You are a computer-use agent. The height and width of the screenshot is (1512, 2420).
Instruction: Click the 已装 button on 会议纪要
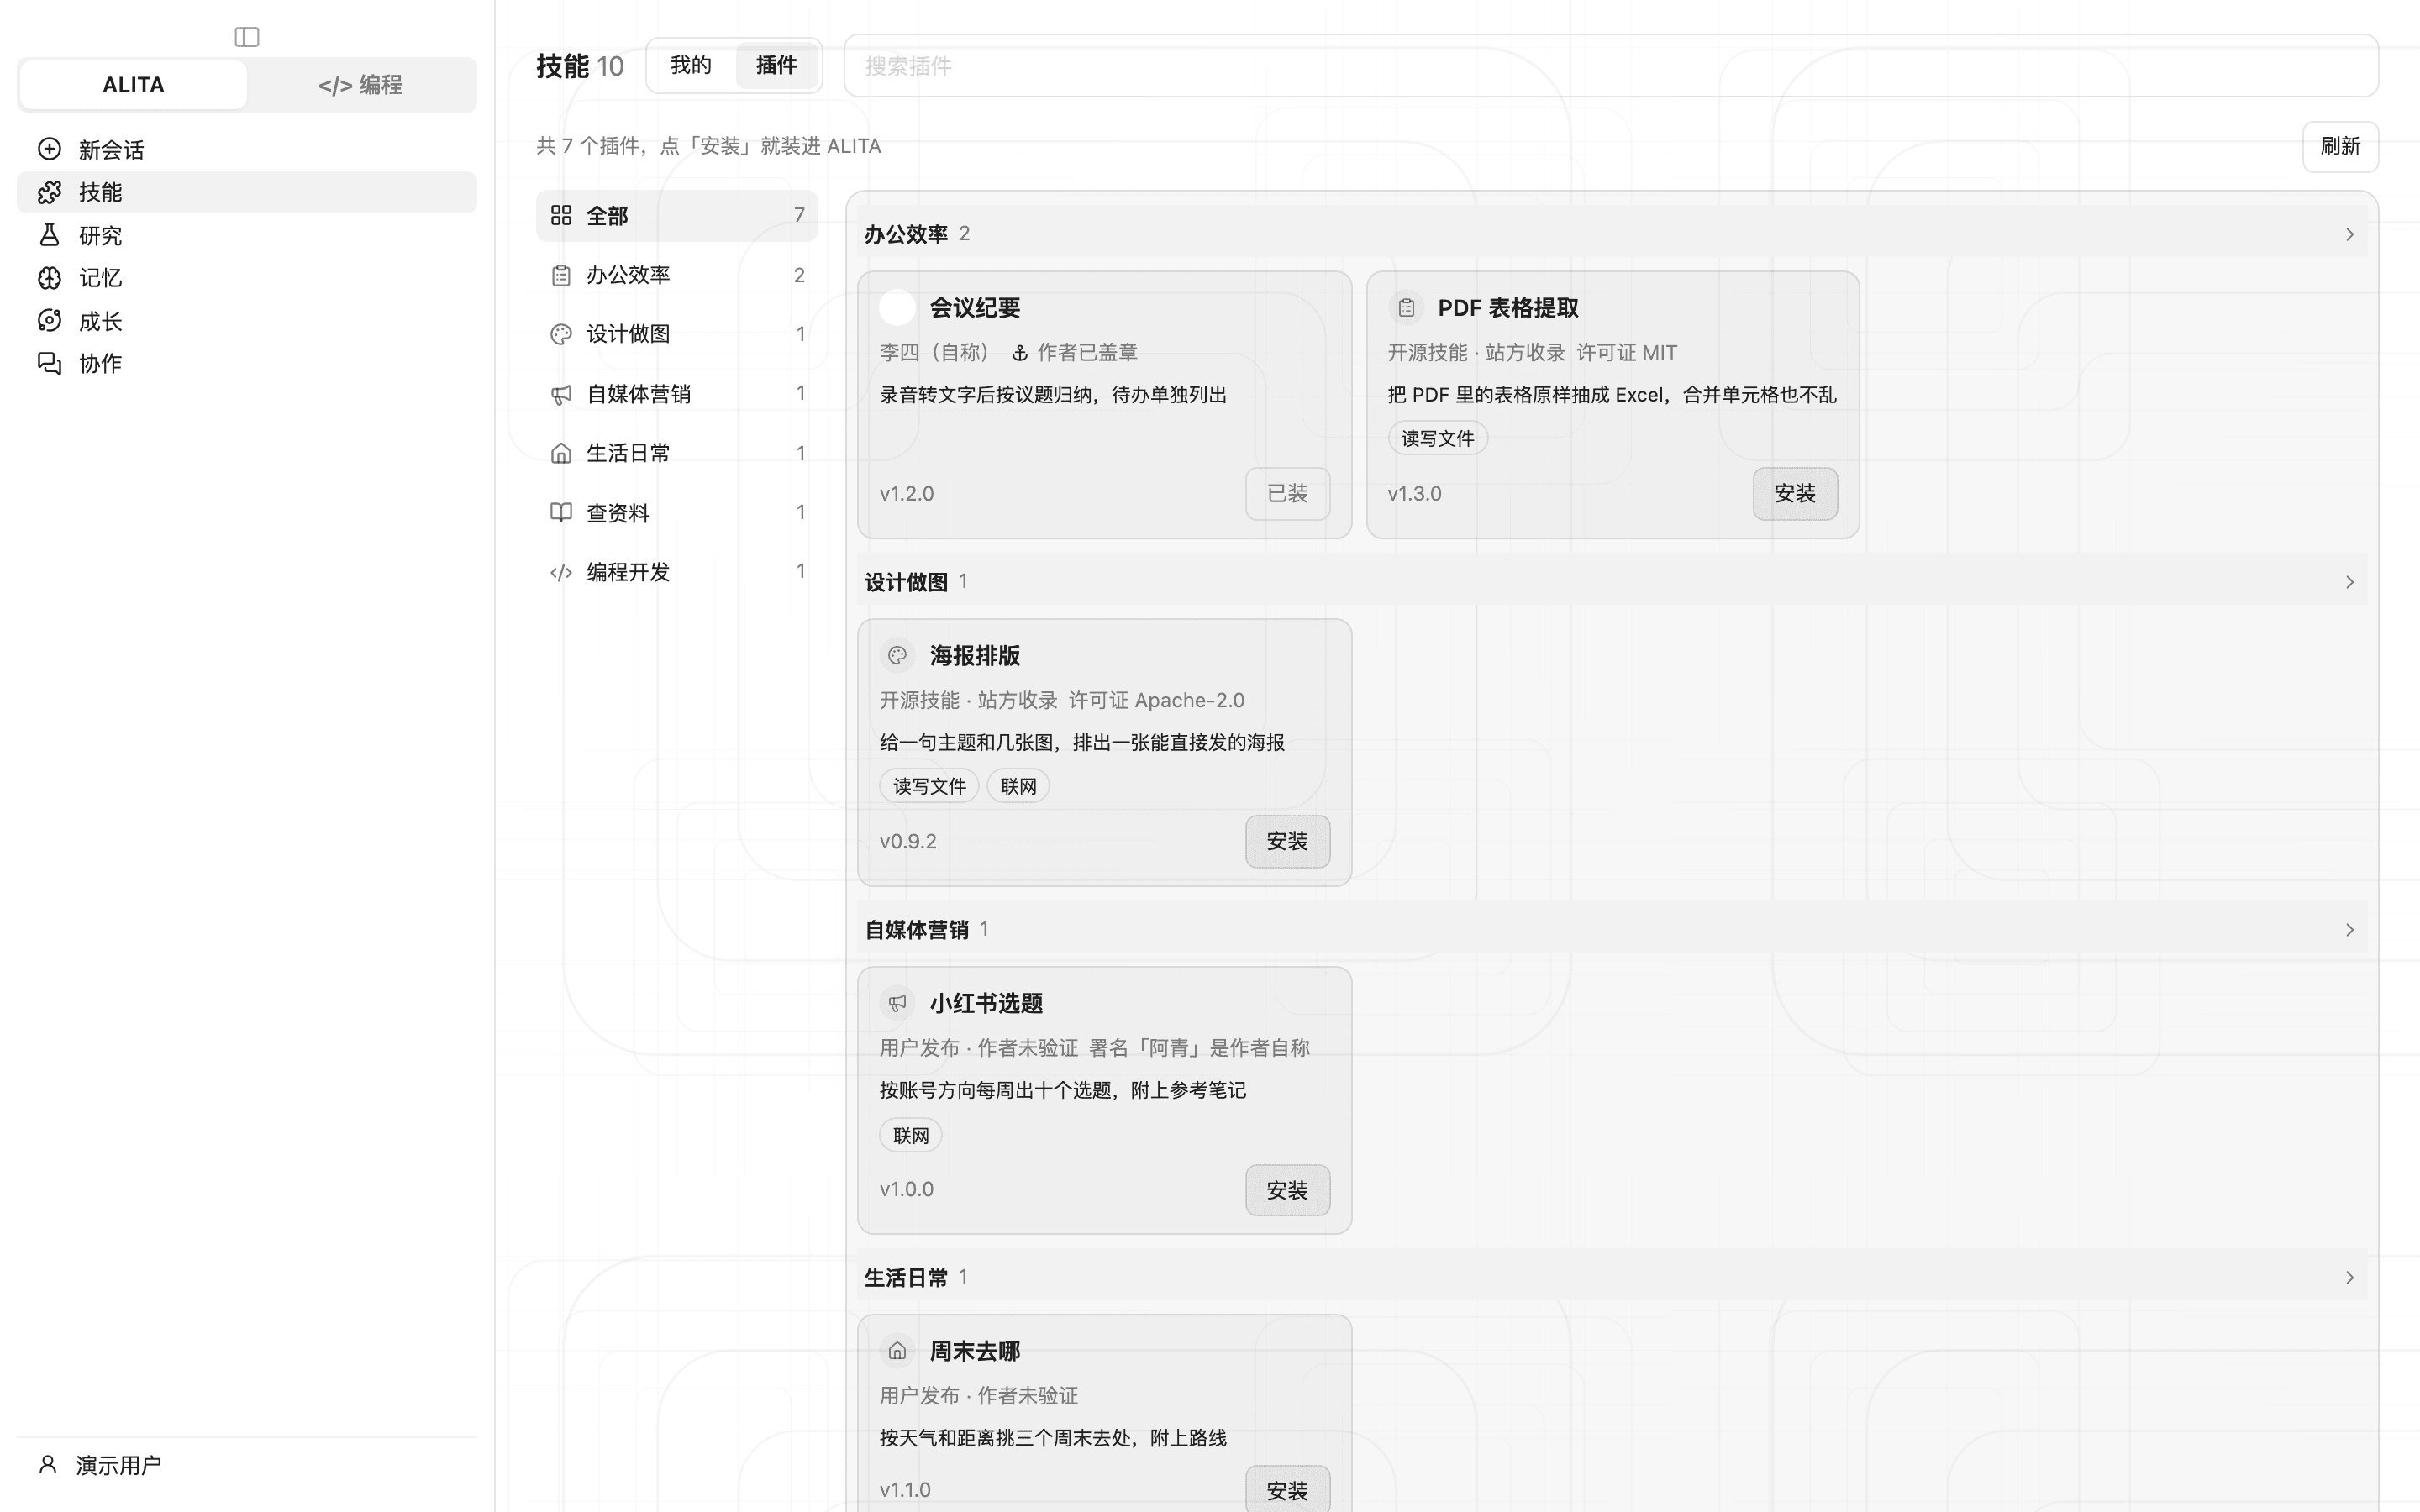coord(1287,493)
